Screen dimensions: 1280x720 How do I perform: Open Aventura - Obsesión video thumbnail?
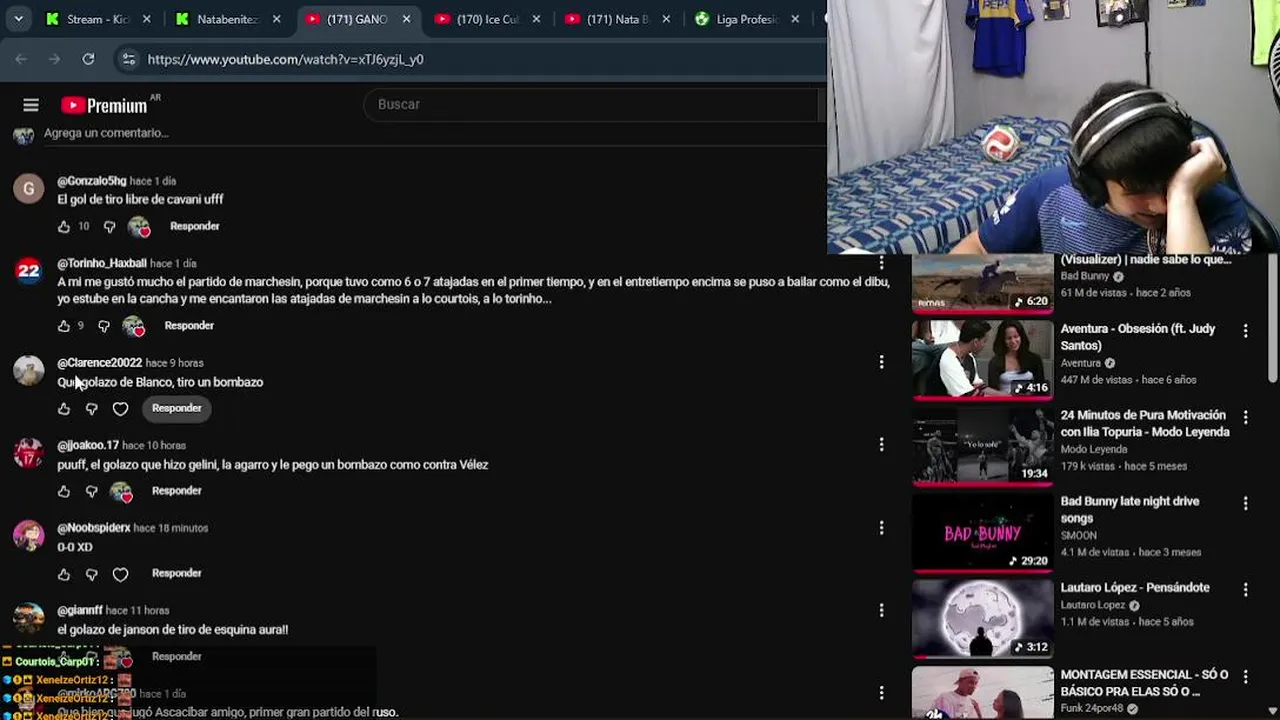(983, 359)
